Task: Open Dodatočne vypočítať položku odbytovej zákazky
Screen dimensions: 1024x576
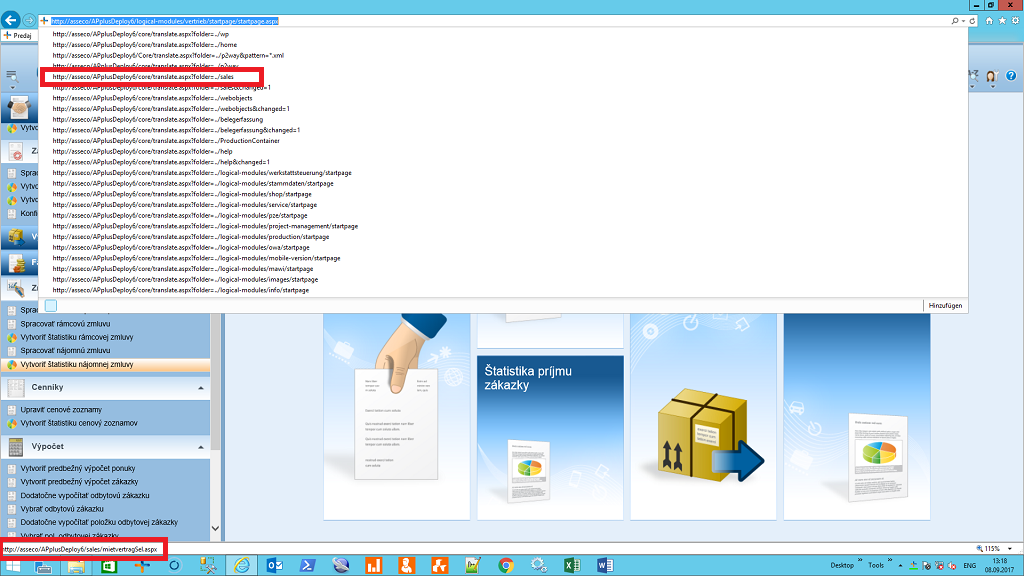Action: coord(99,522)
